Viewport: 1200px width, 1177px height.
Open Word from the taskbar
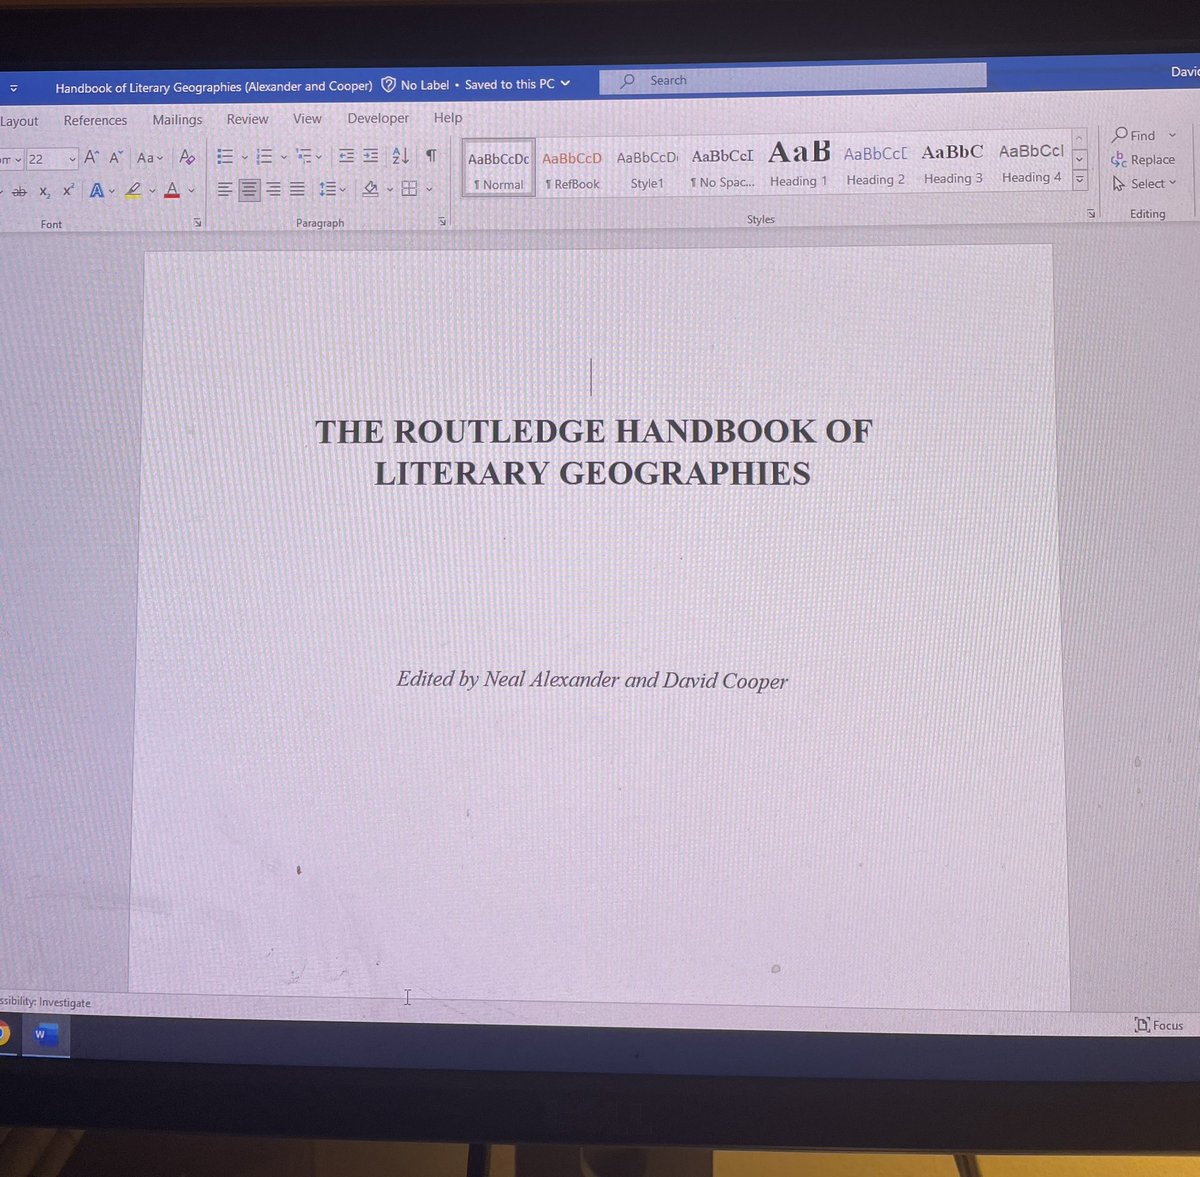[x=45, y=1036]
